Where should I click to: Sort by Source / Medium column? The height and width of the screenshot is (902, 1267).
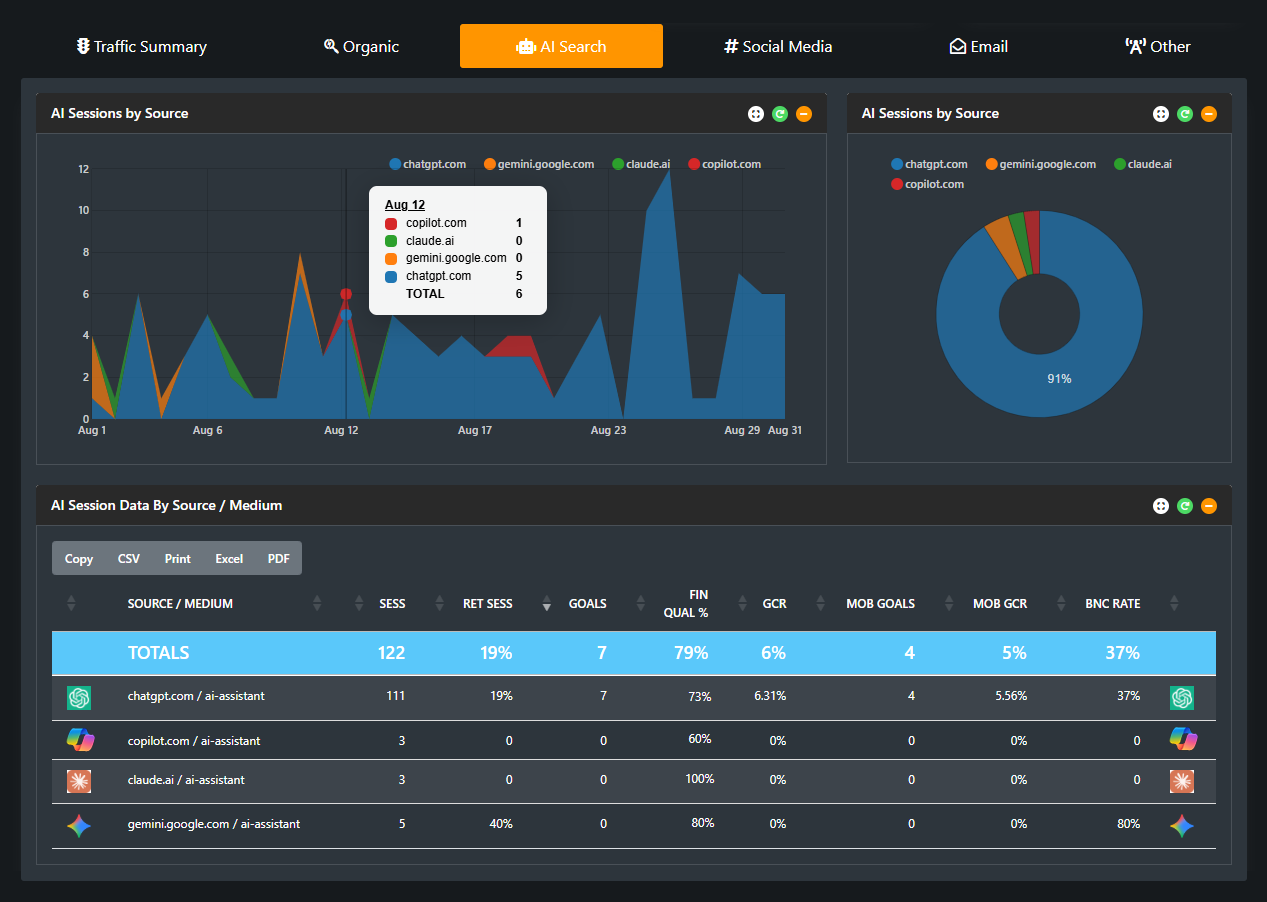coord(180,604)
